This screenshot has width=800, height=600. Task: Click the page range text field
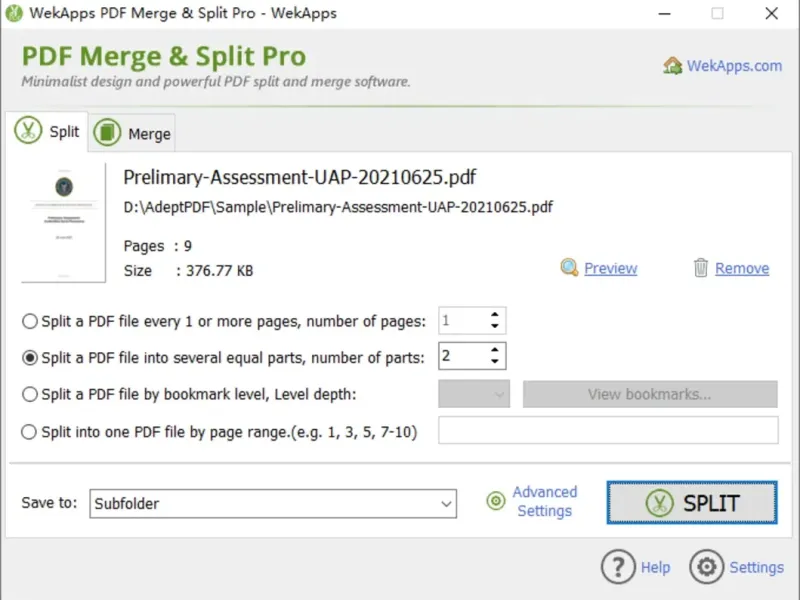click(608, 430)
